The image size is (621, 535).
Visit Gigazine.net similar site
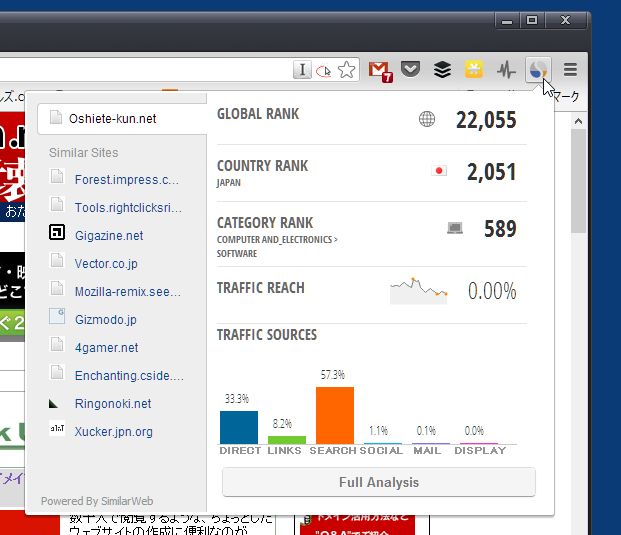coord(109,236)
